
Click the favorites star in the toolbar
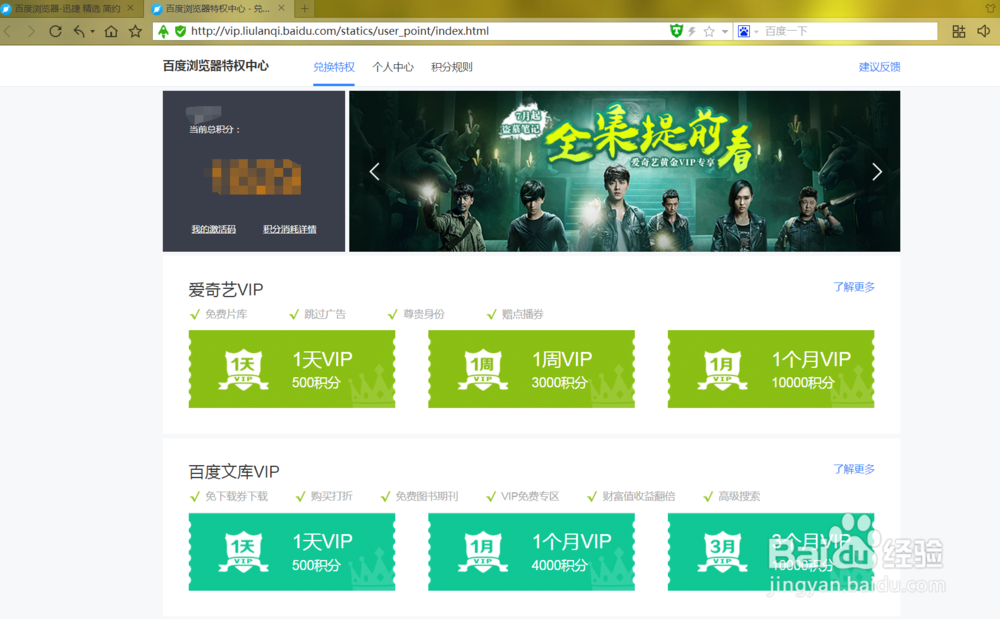[x=135, y=31]
